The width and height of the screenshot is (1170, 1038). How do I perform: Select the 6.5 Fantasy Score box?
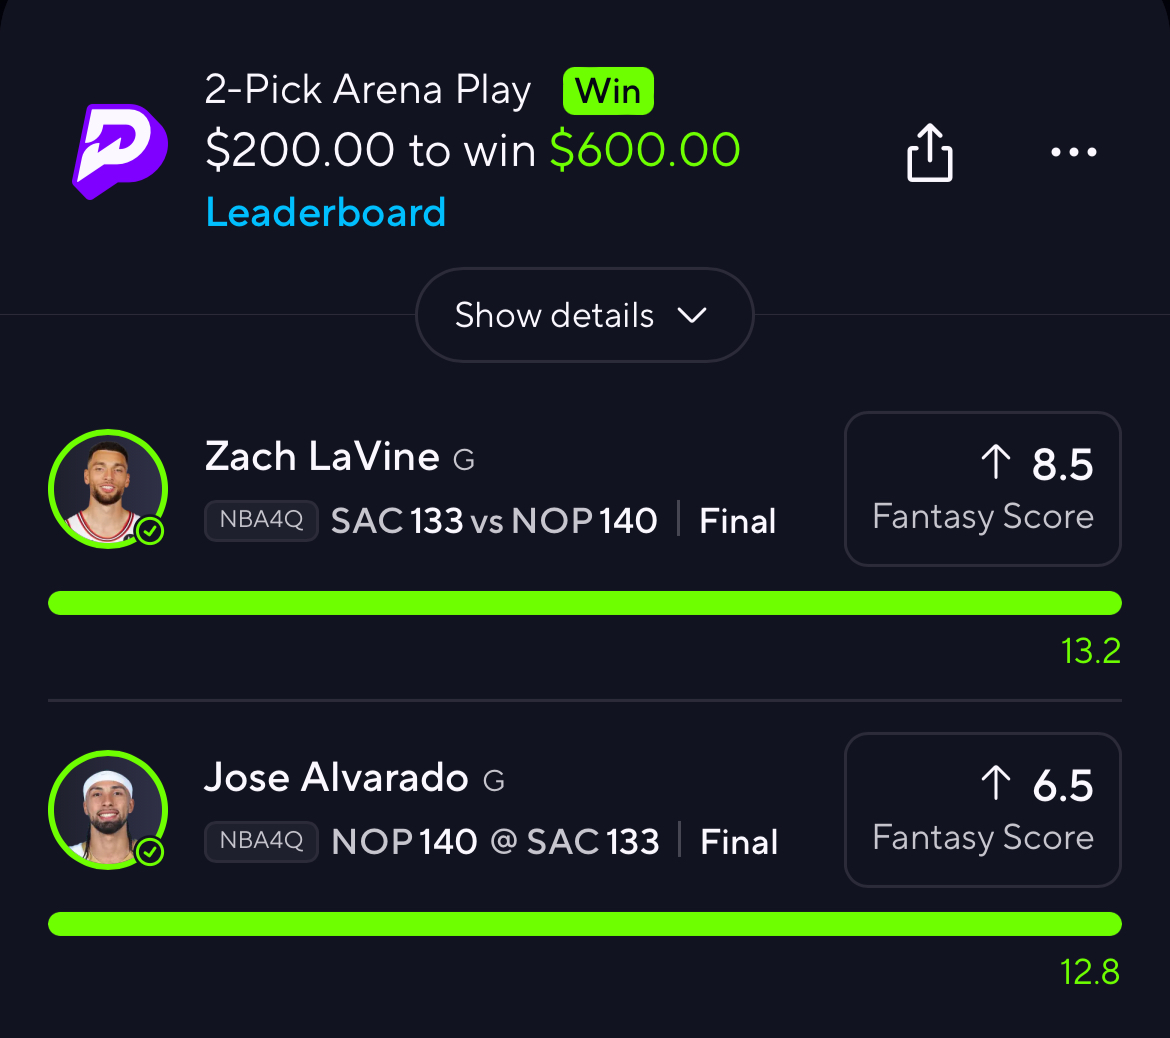tap(982, 810)
